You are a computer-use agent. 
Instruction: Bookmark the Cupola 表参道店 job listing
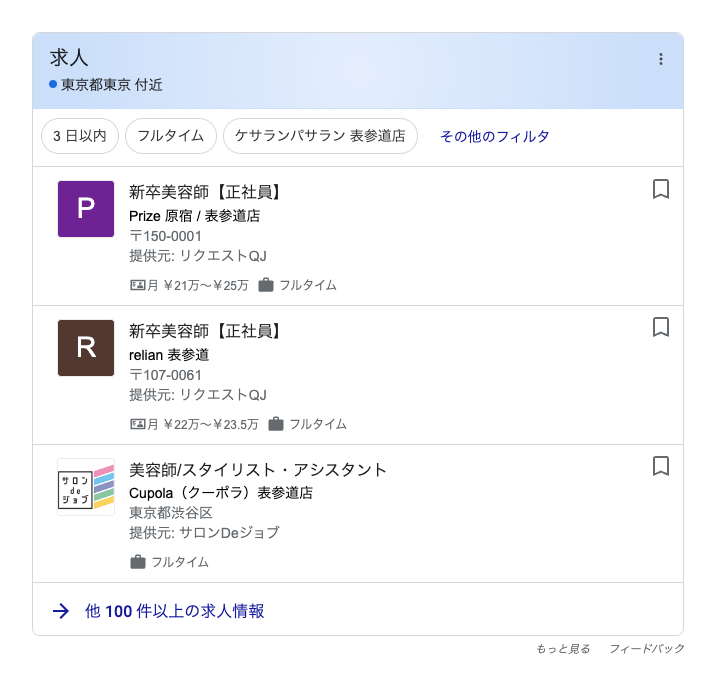660,466
